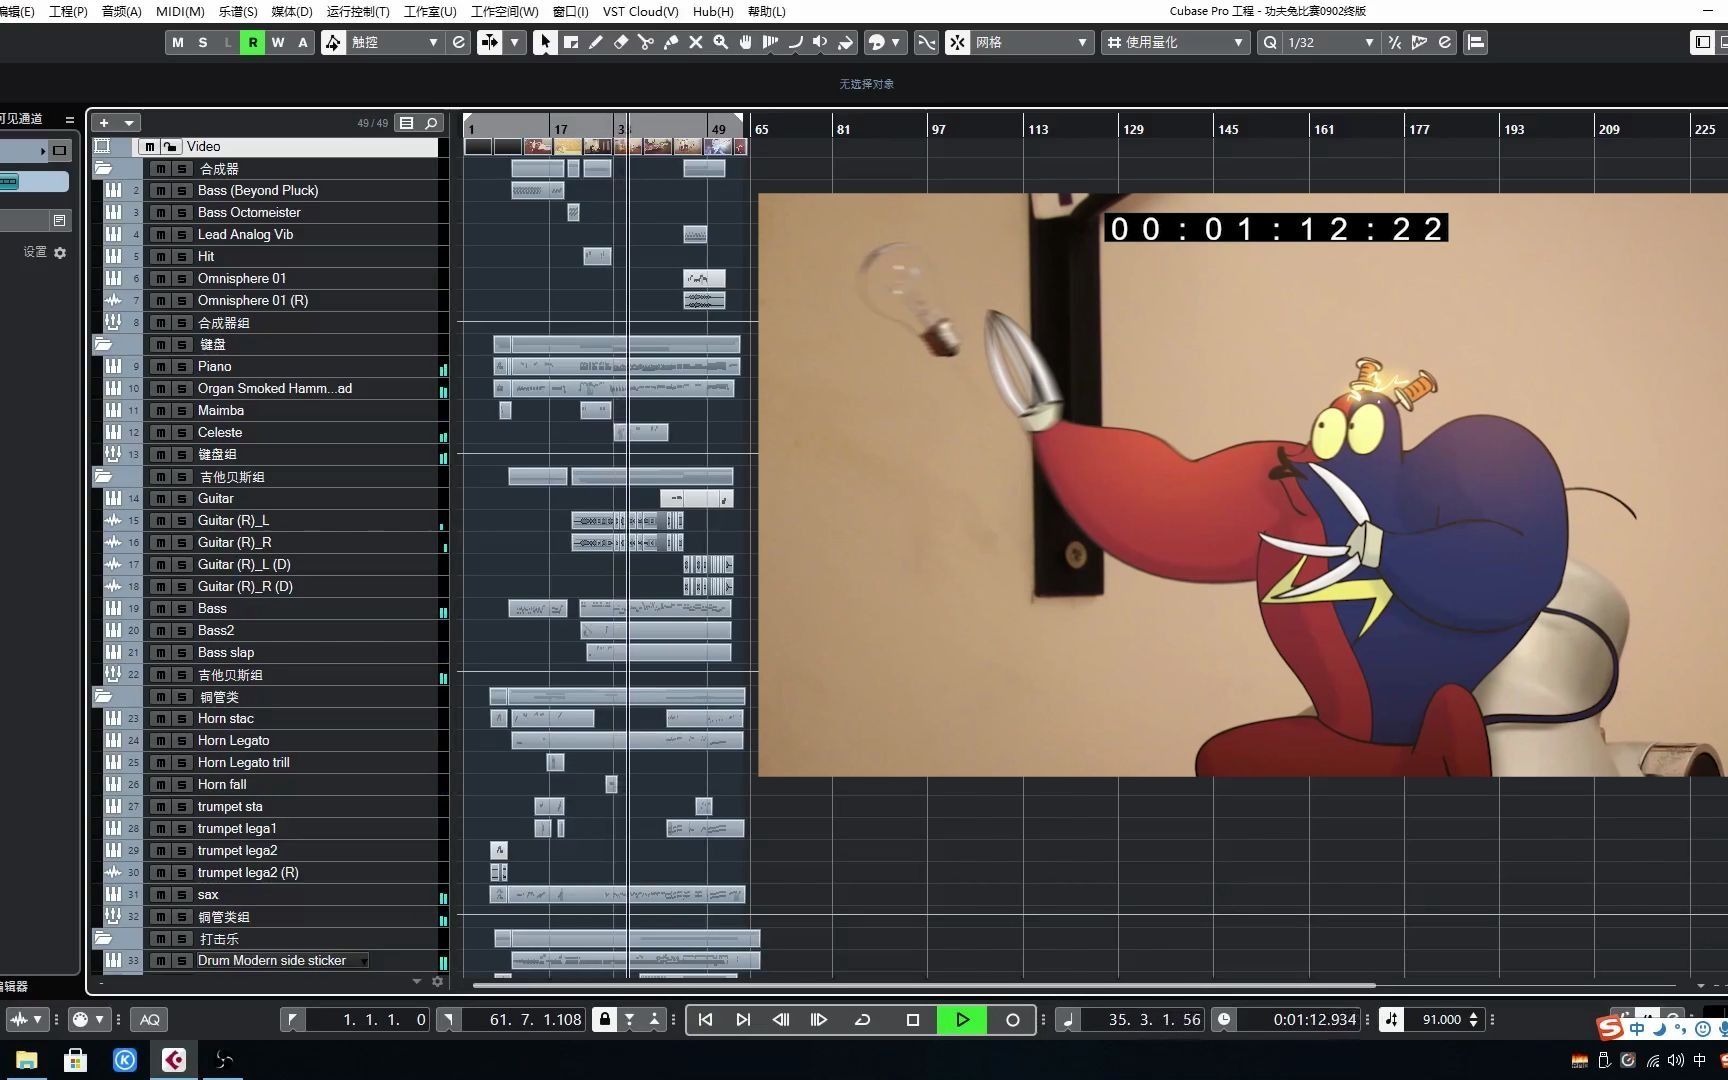Open MIDI(M) menu
The height and width of the screenshot is (1080, 1728).
coord(180,11)
